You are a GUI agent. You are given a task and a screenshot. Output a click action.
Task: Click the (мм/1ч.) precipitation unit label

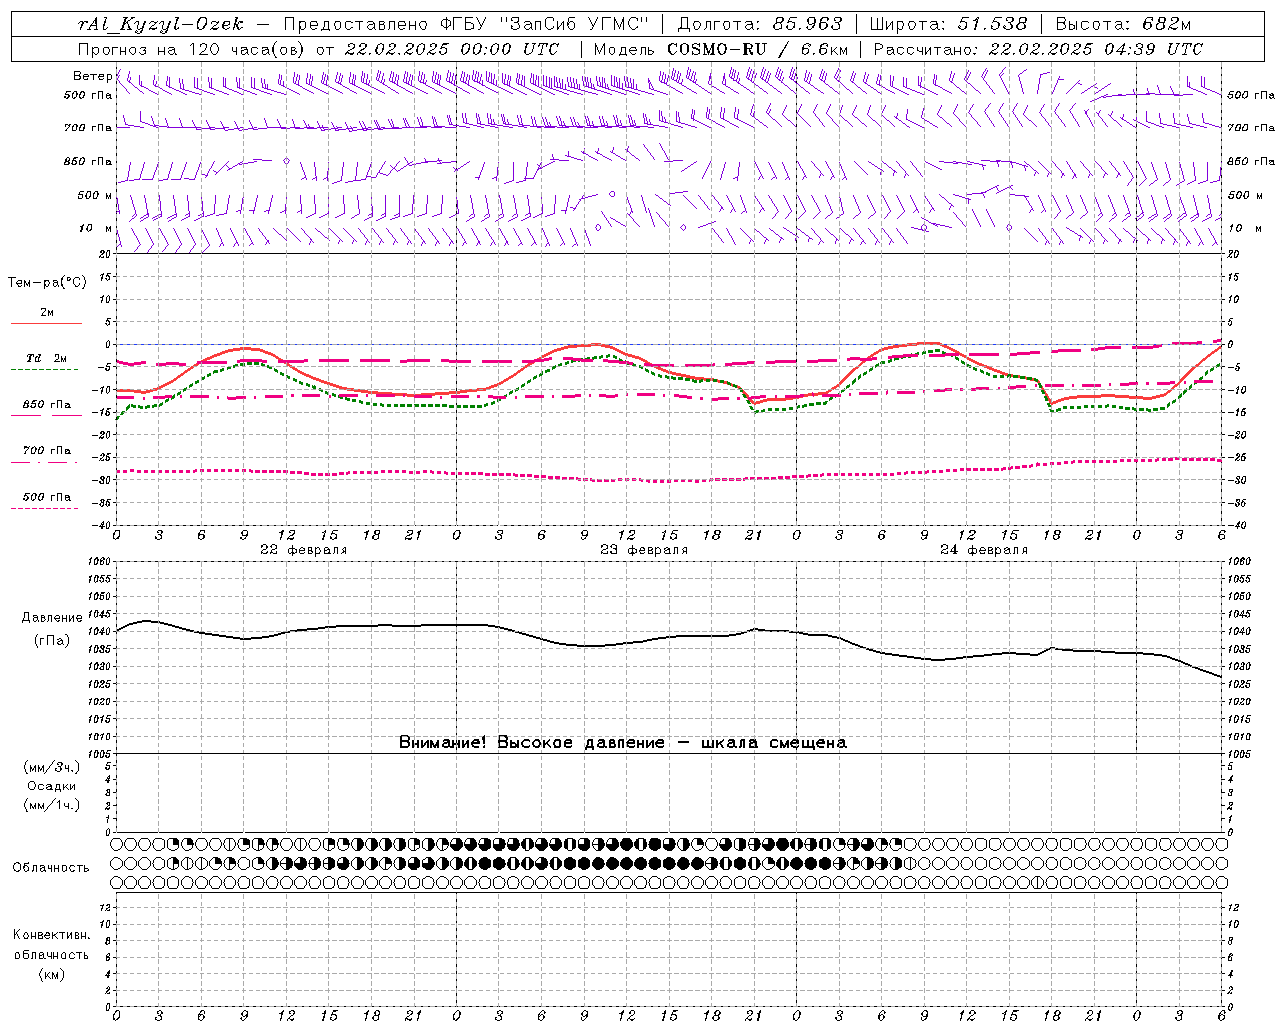point(52,805)
